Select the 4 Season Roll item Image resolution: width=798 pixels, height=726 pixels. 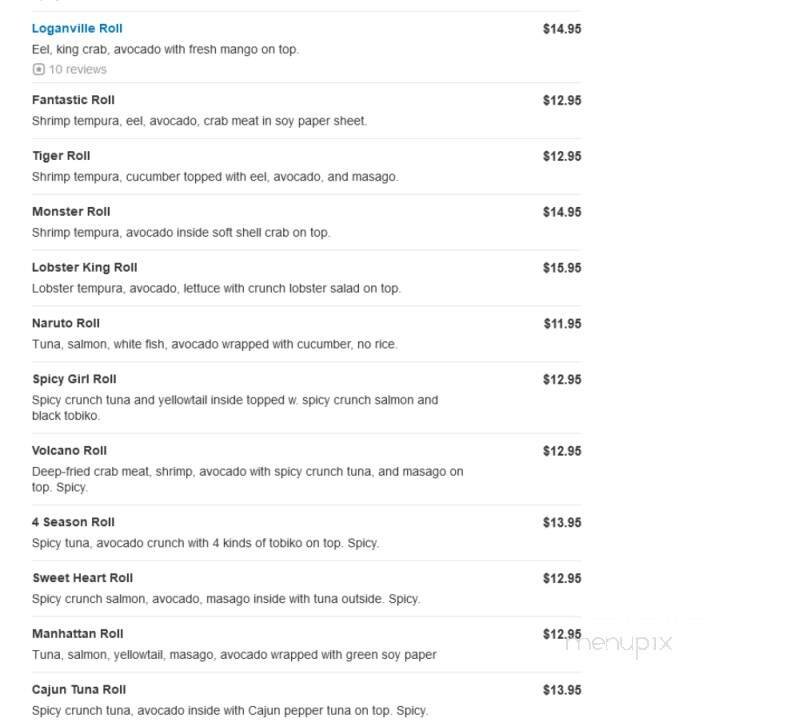(x=73, y=523)
